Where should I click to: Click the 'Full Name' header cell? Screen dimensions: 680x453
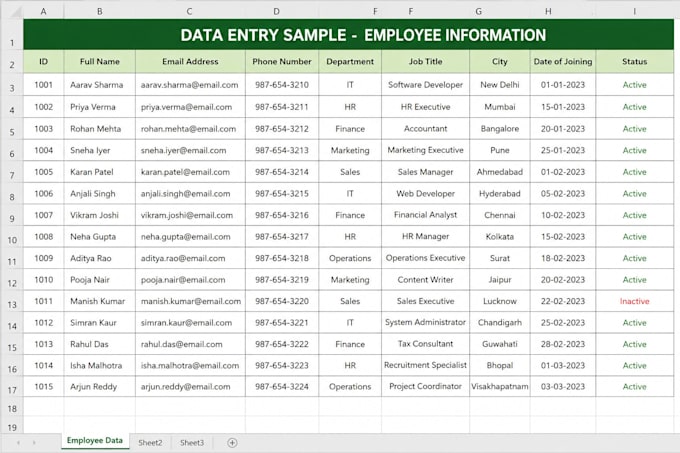(100, 62)
